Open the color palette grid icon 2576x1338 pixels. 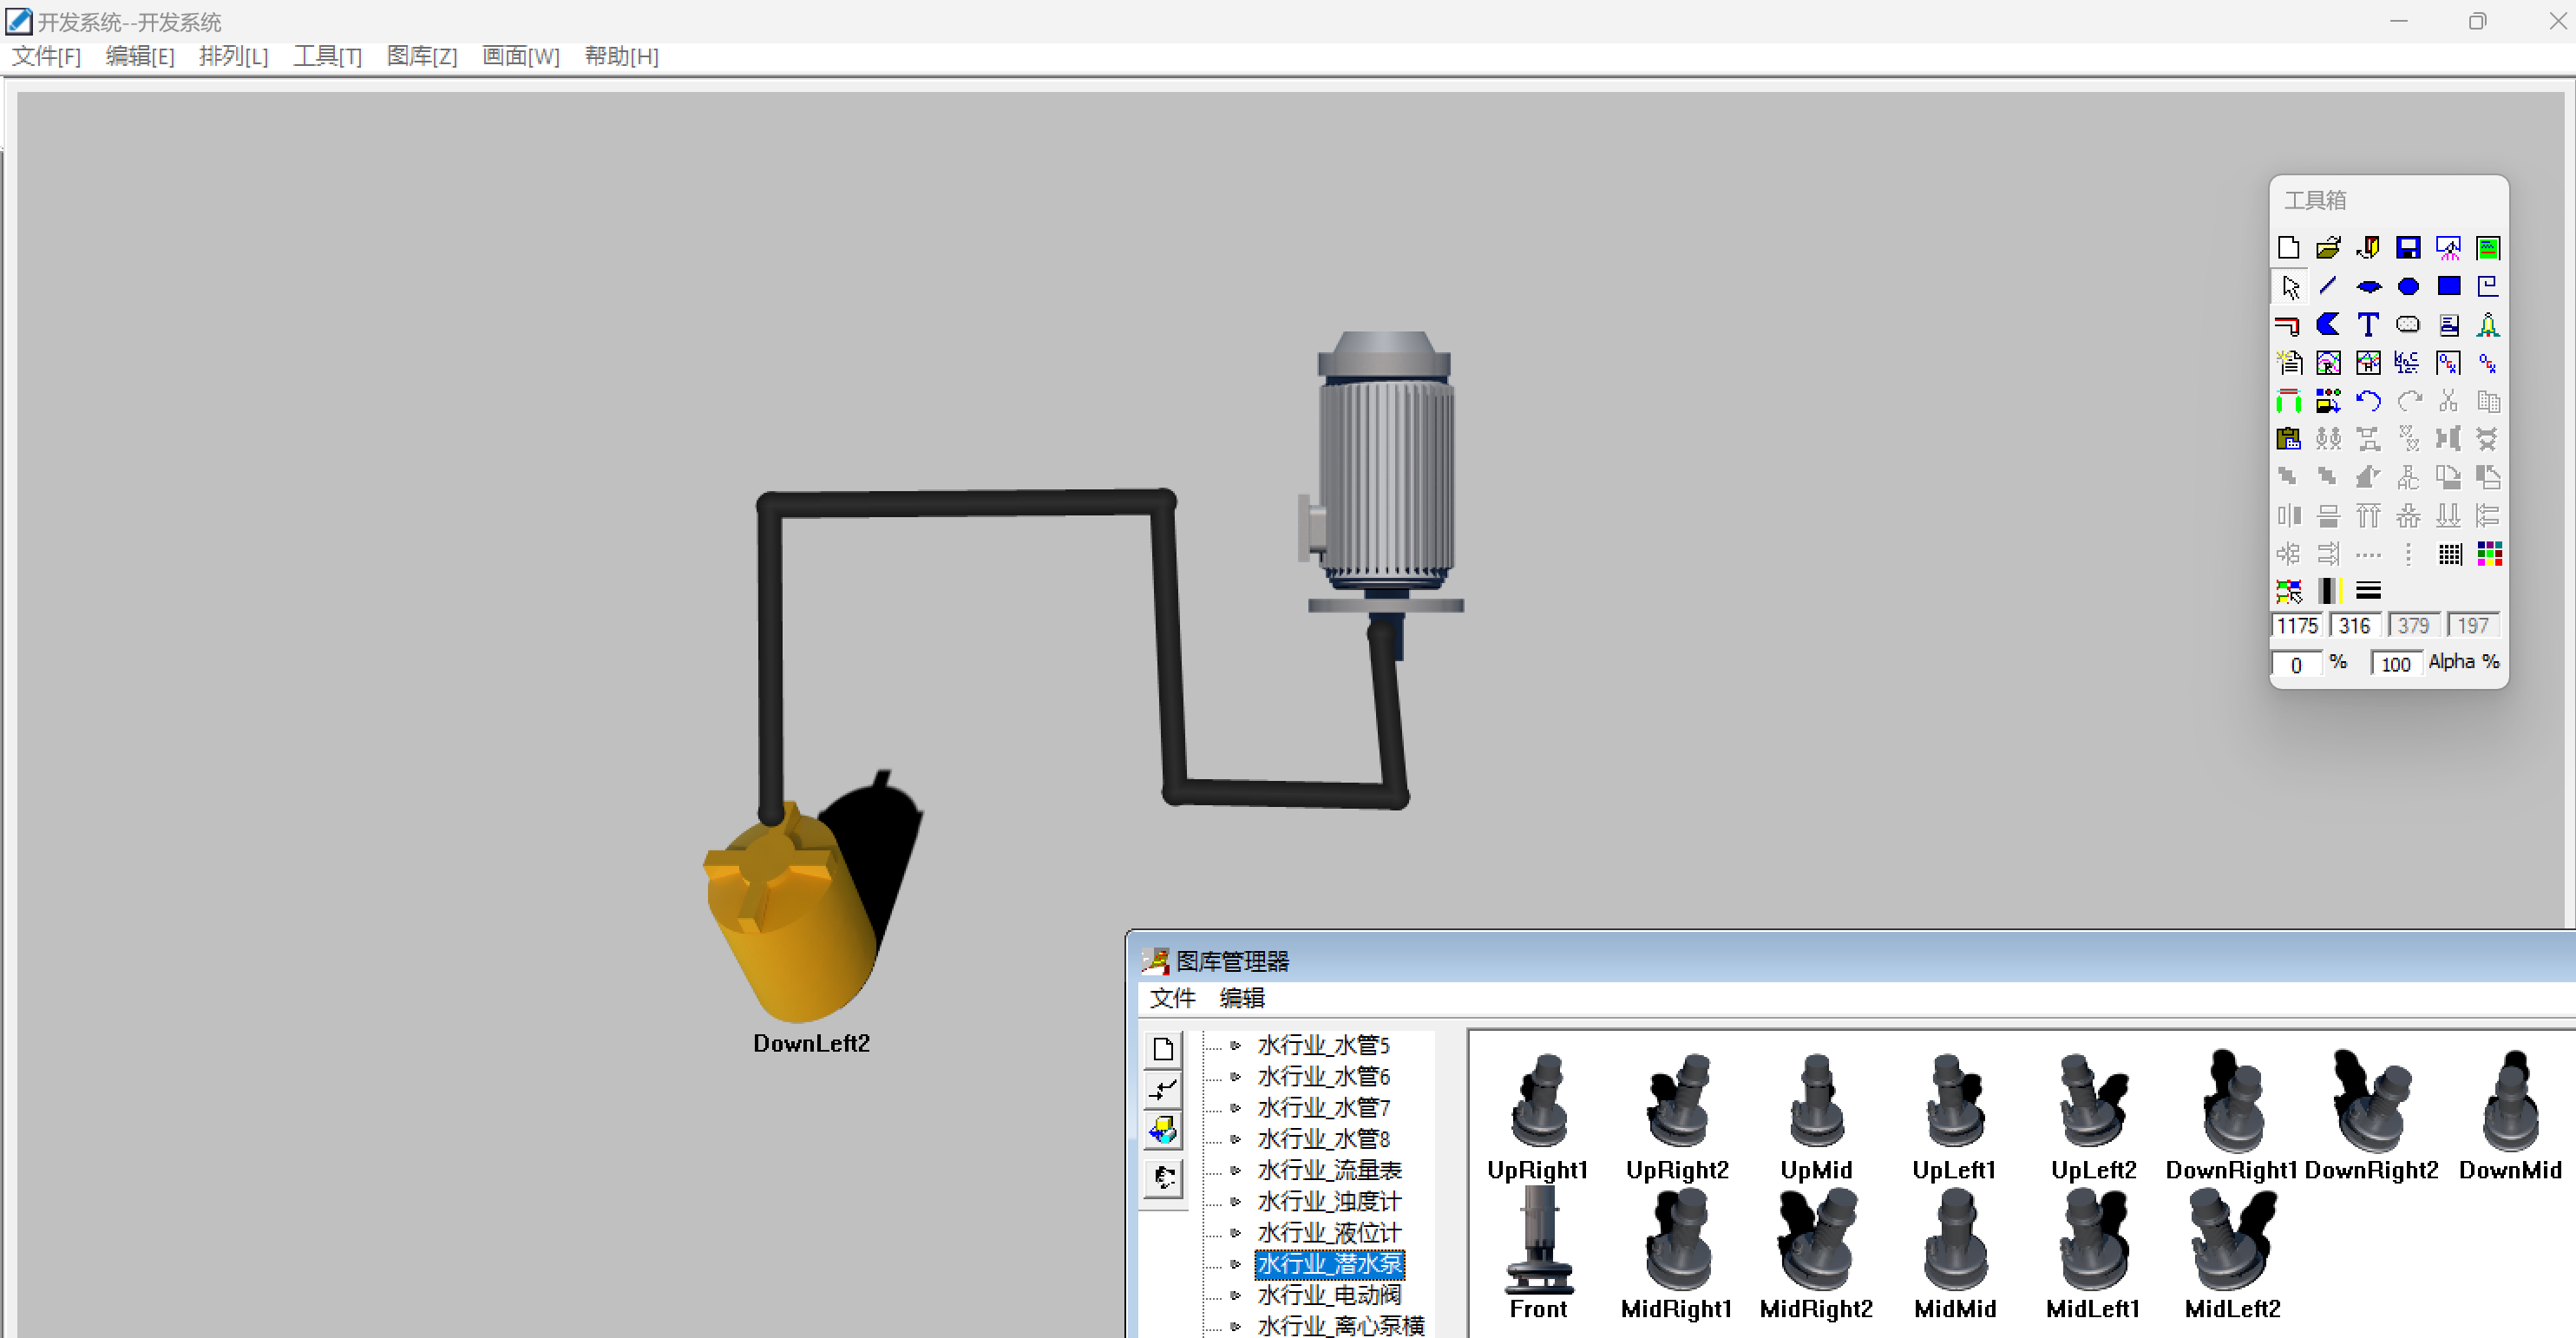tap(2488, 554)
